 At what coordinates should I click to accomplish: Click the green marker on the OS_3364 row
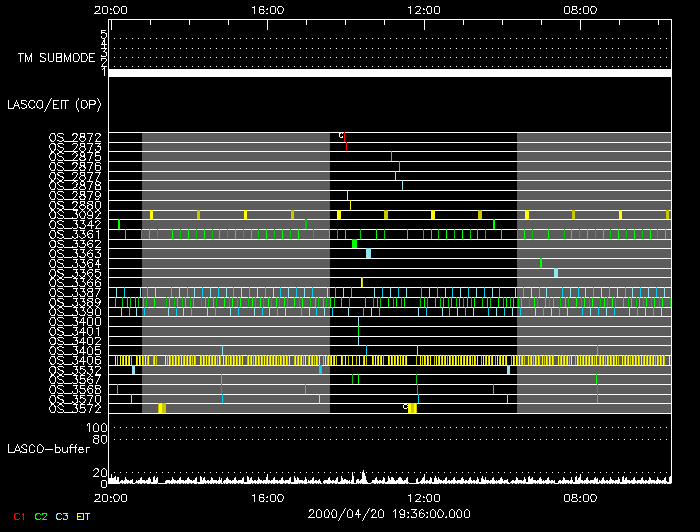[541, 263]
